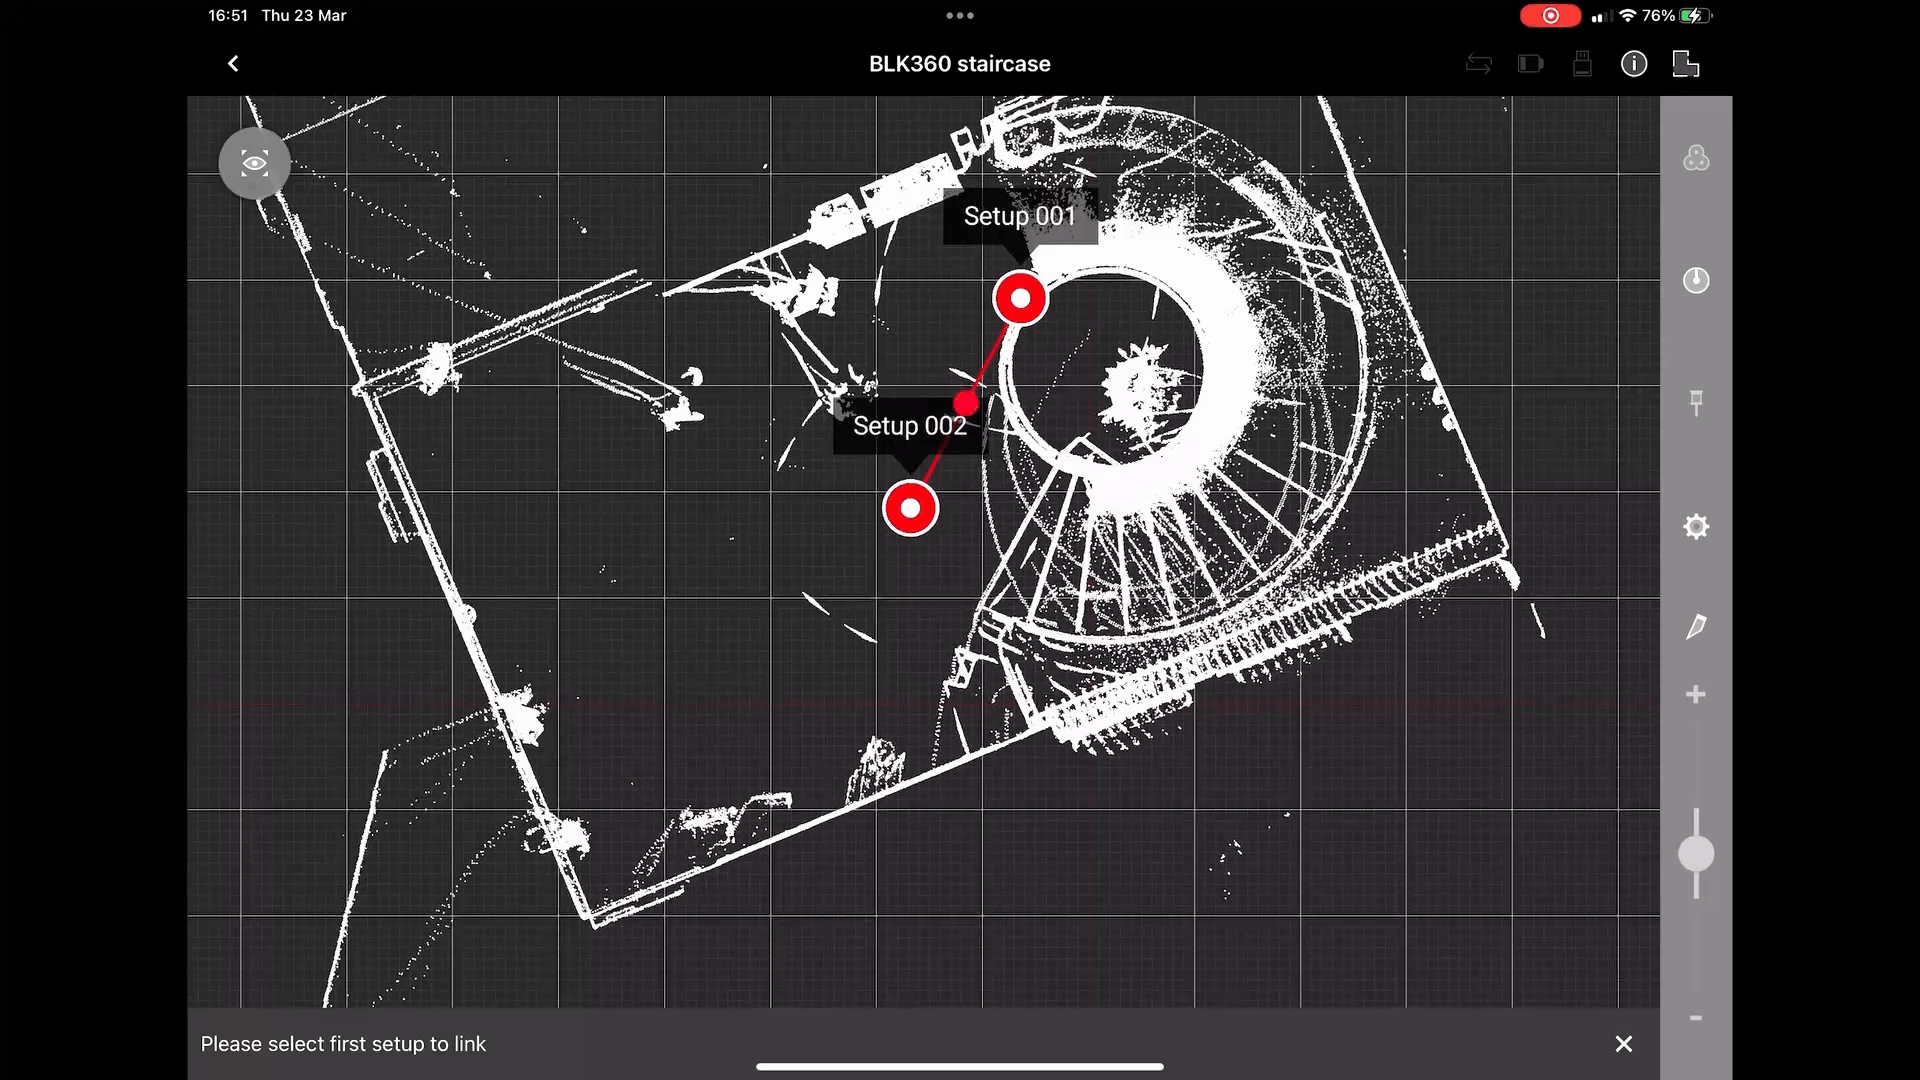Expand zoom controls with plus icon
This screenshot has width=1920, height=1080.
click(1696, 694)
